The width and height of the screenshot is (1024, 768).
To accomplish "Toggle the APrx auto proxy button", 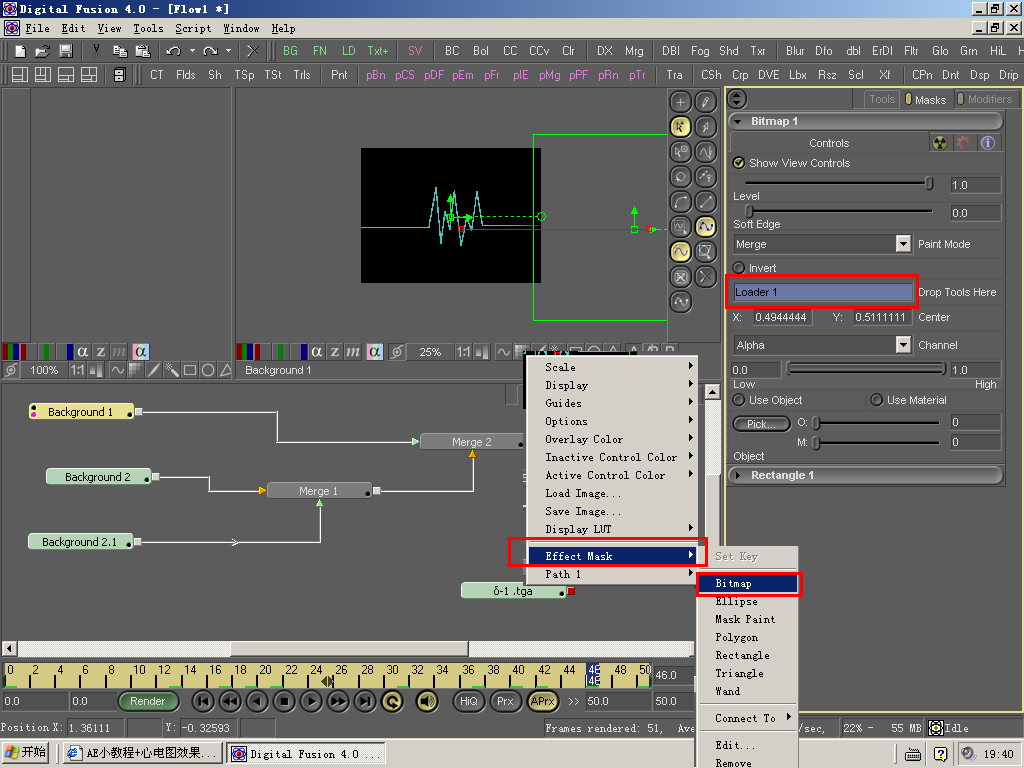I will 543,701.
